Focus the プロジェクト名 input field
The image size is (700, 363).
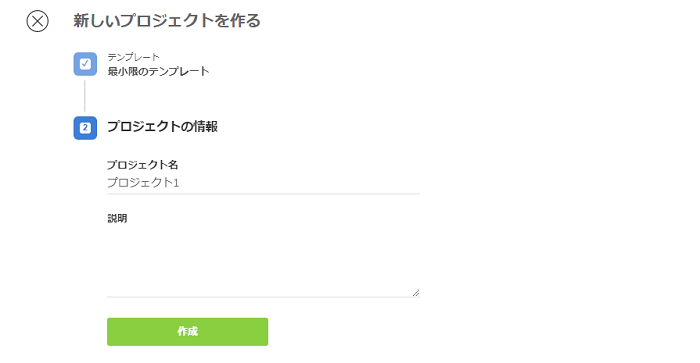coord(263,183)
